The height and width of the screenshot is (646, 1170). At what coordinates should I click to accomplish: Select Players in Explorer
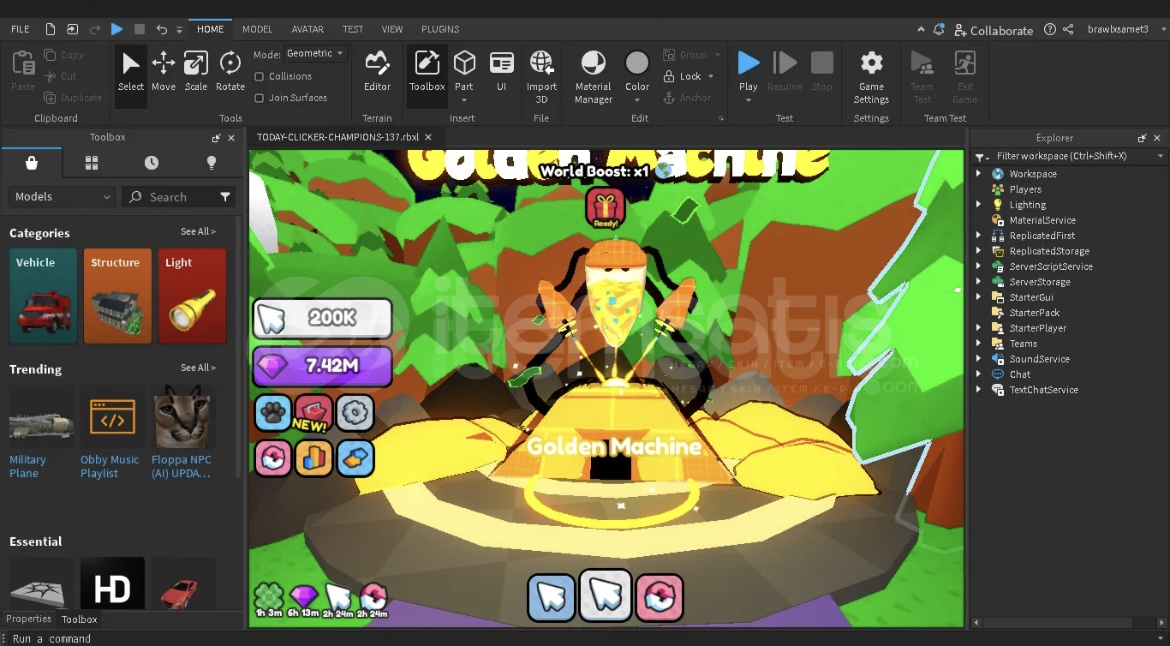pyautogui.click(x=1024, y=189)
